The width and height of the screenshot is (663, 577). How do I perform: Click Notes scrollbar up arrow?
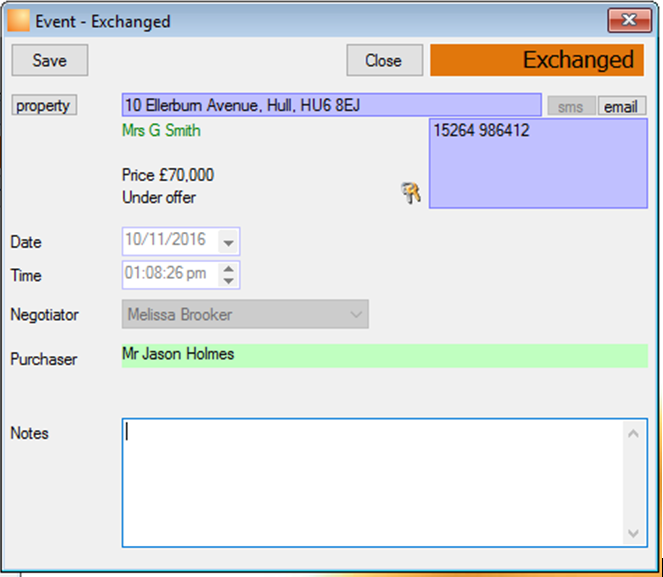pos(633,433)
